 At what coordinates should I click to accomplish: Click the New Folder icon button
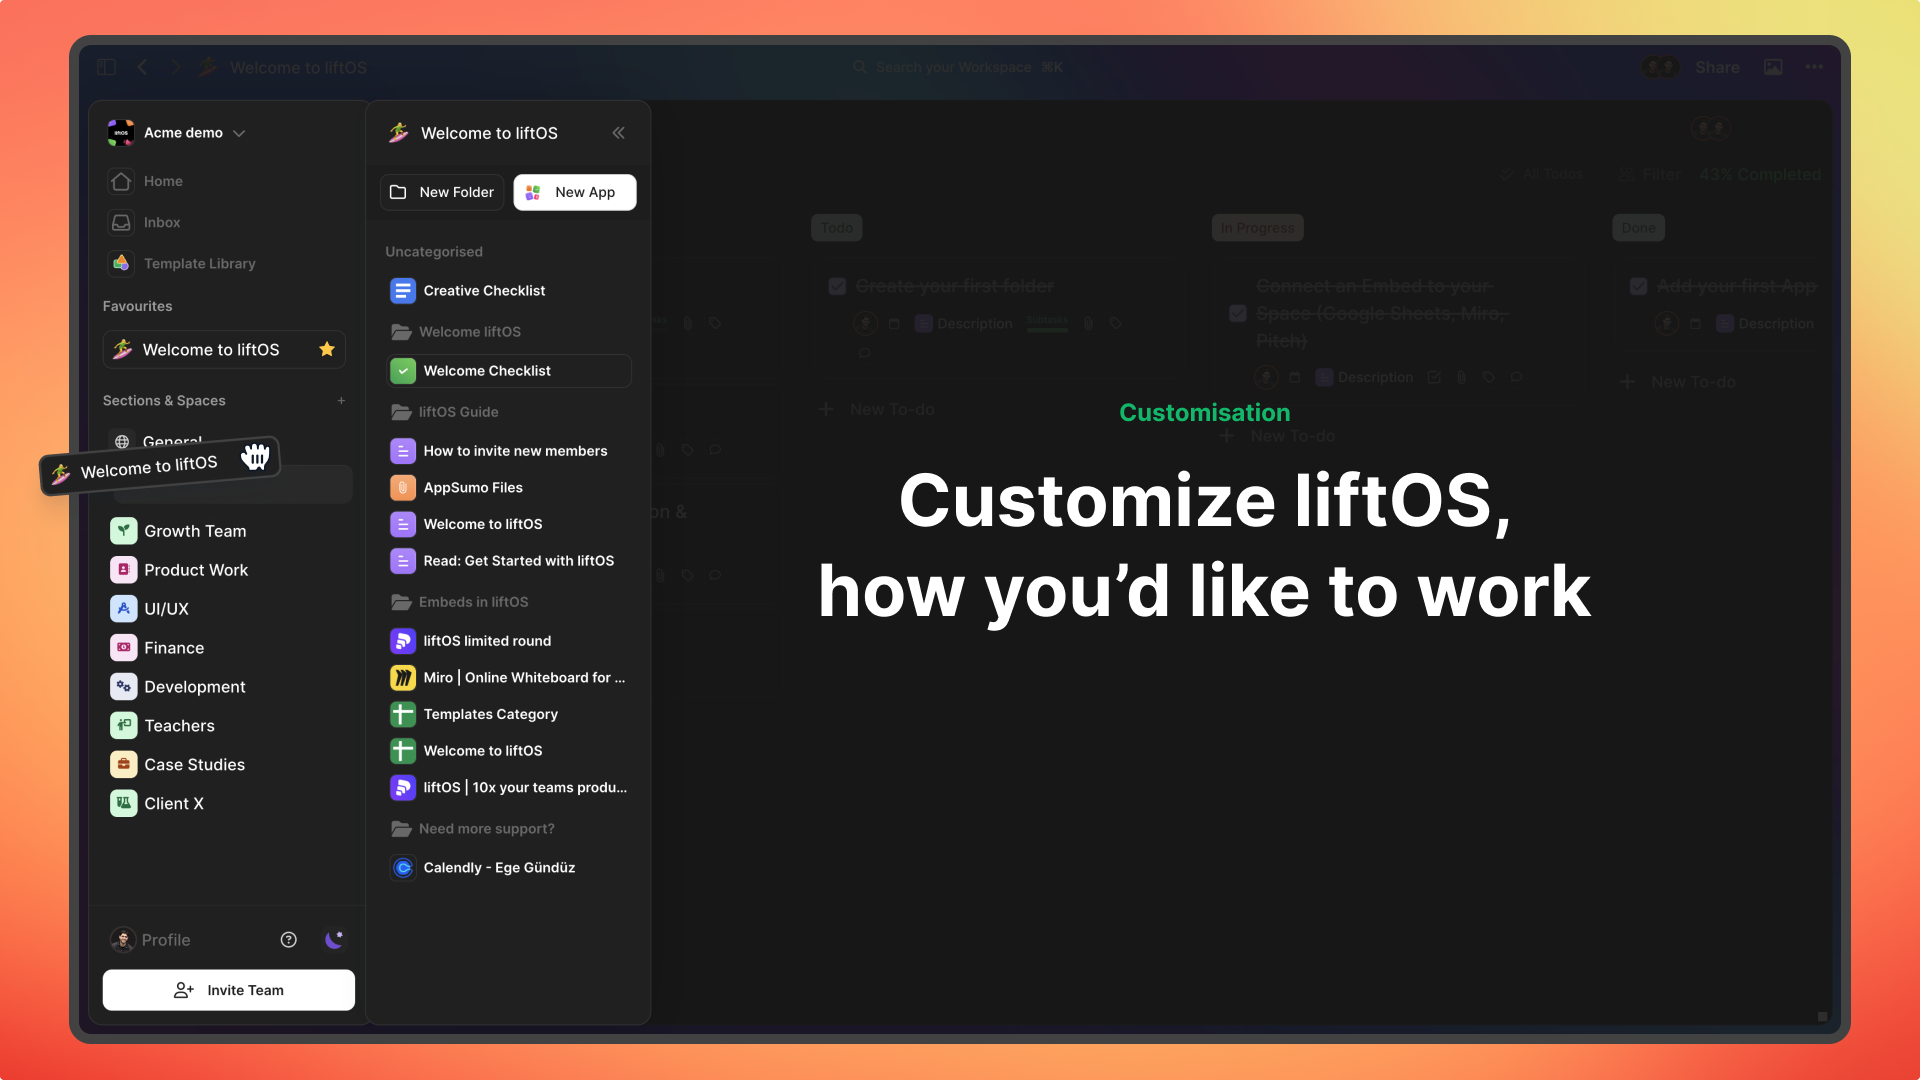tap(400, 191)
